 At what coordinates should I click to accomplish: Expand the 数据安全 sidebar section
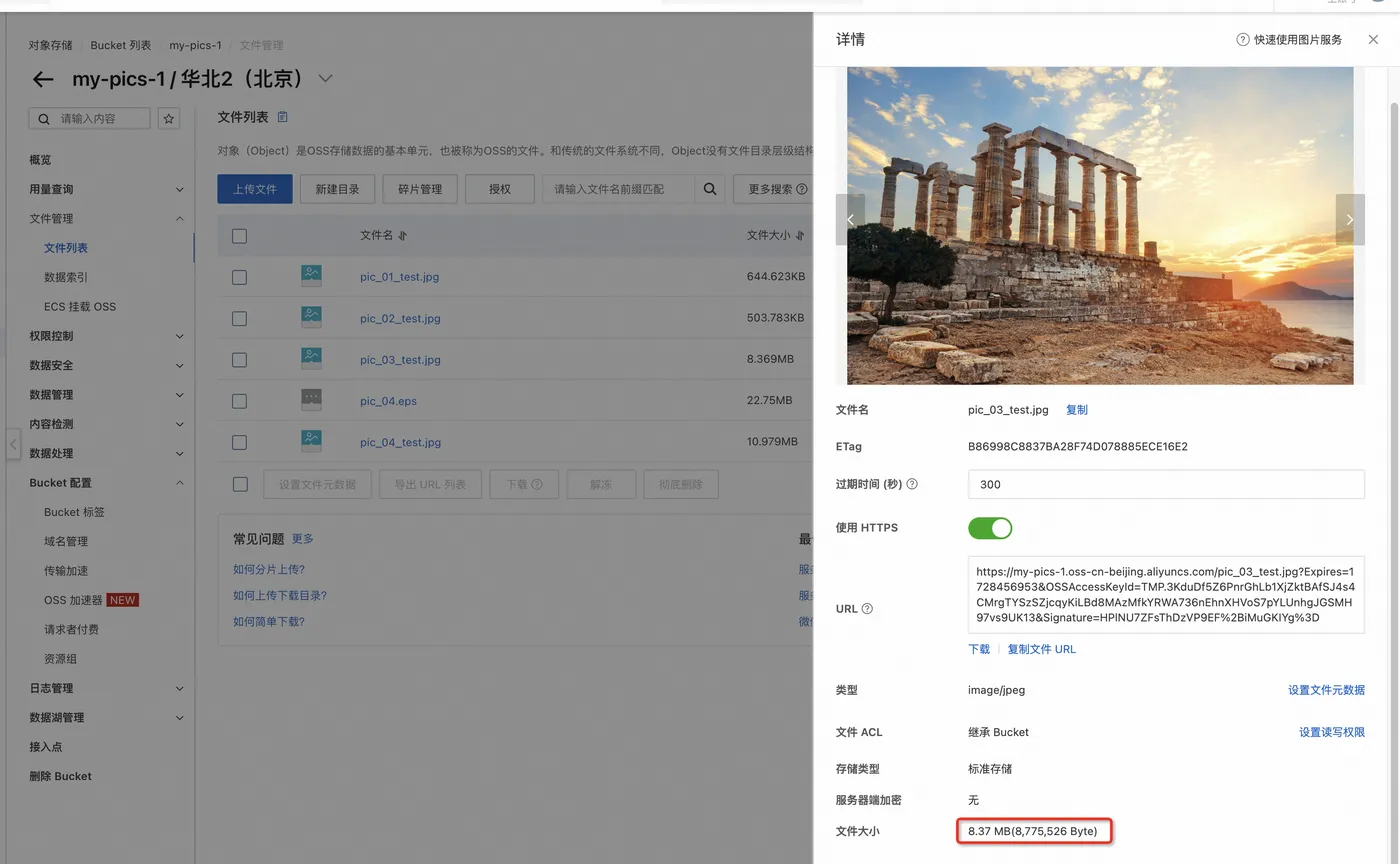click(x=180, y=365)
